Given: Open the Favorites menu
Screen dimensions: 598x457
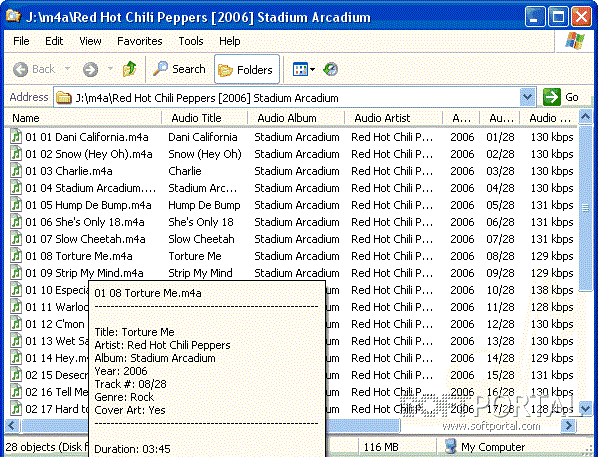Looking at the screenshot, I should (140, 41).
